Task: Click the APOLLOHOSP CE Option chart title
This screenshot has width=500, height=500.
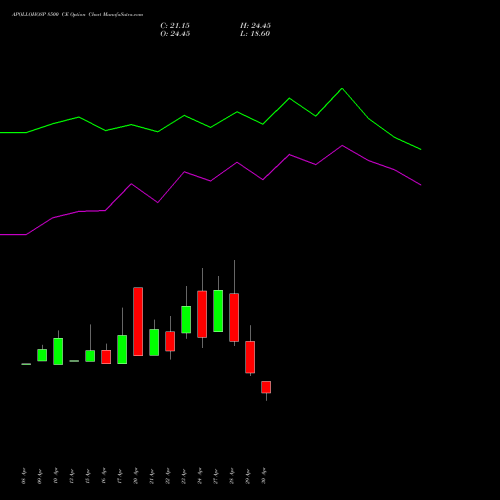Action: pos(77,15)
